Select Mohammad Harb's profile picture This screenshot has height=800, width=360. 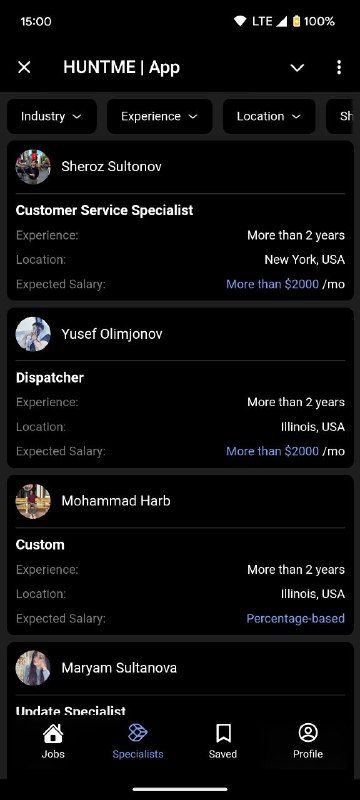pos(33,501)
